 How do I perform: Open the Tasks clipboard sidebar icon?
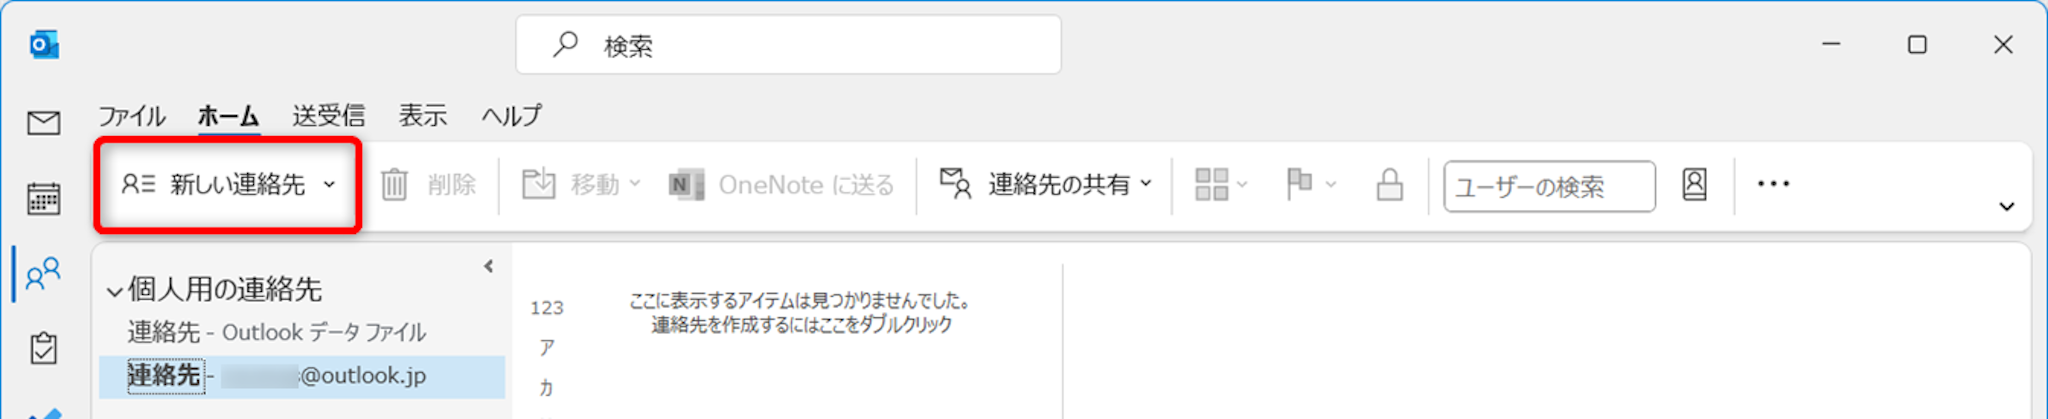(x=43, y=348)
